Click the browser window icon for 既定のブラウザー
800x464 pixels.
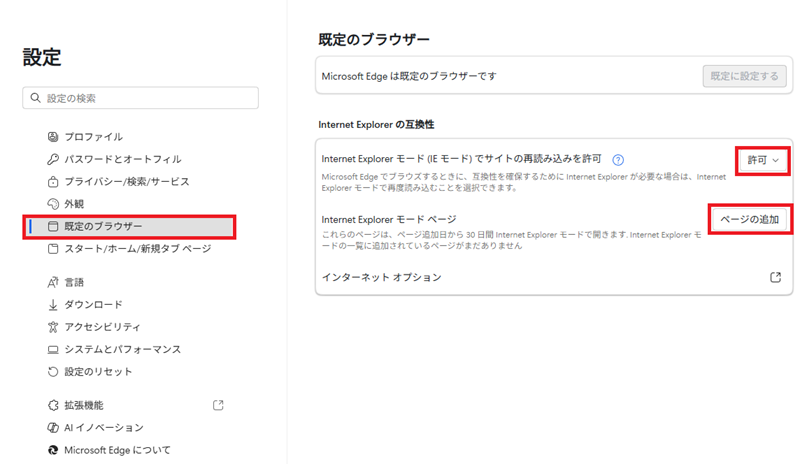53,226
